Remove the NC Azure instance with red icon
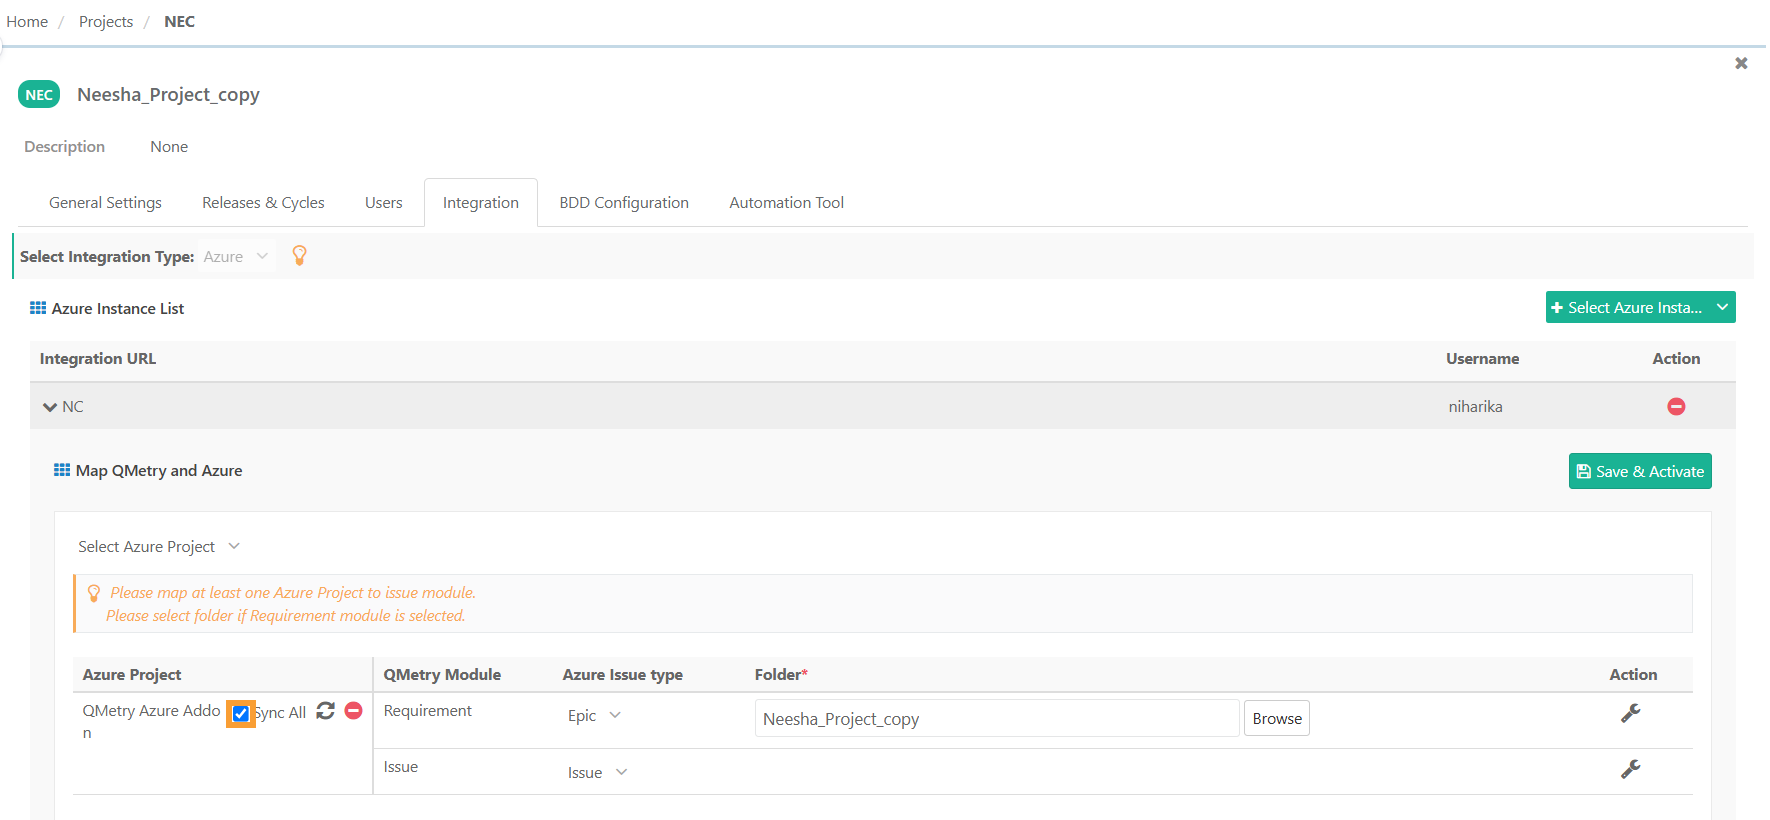 (x=1676, y=406)
